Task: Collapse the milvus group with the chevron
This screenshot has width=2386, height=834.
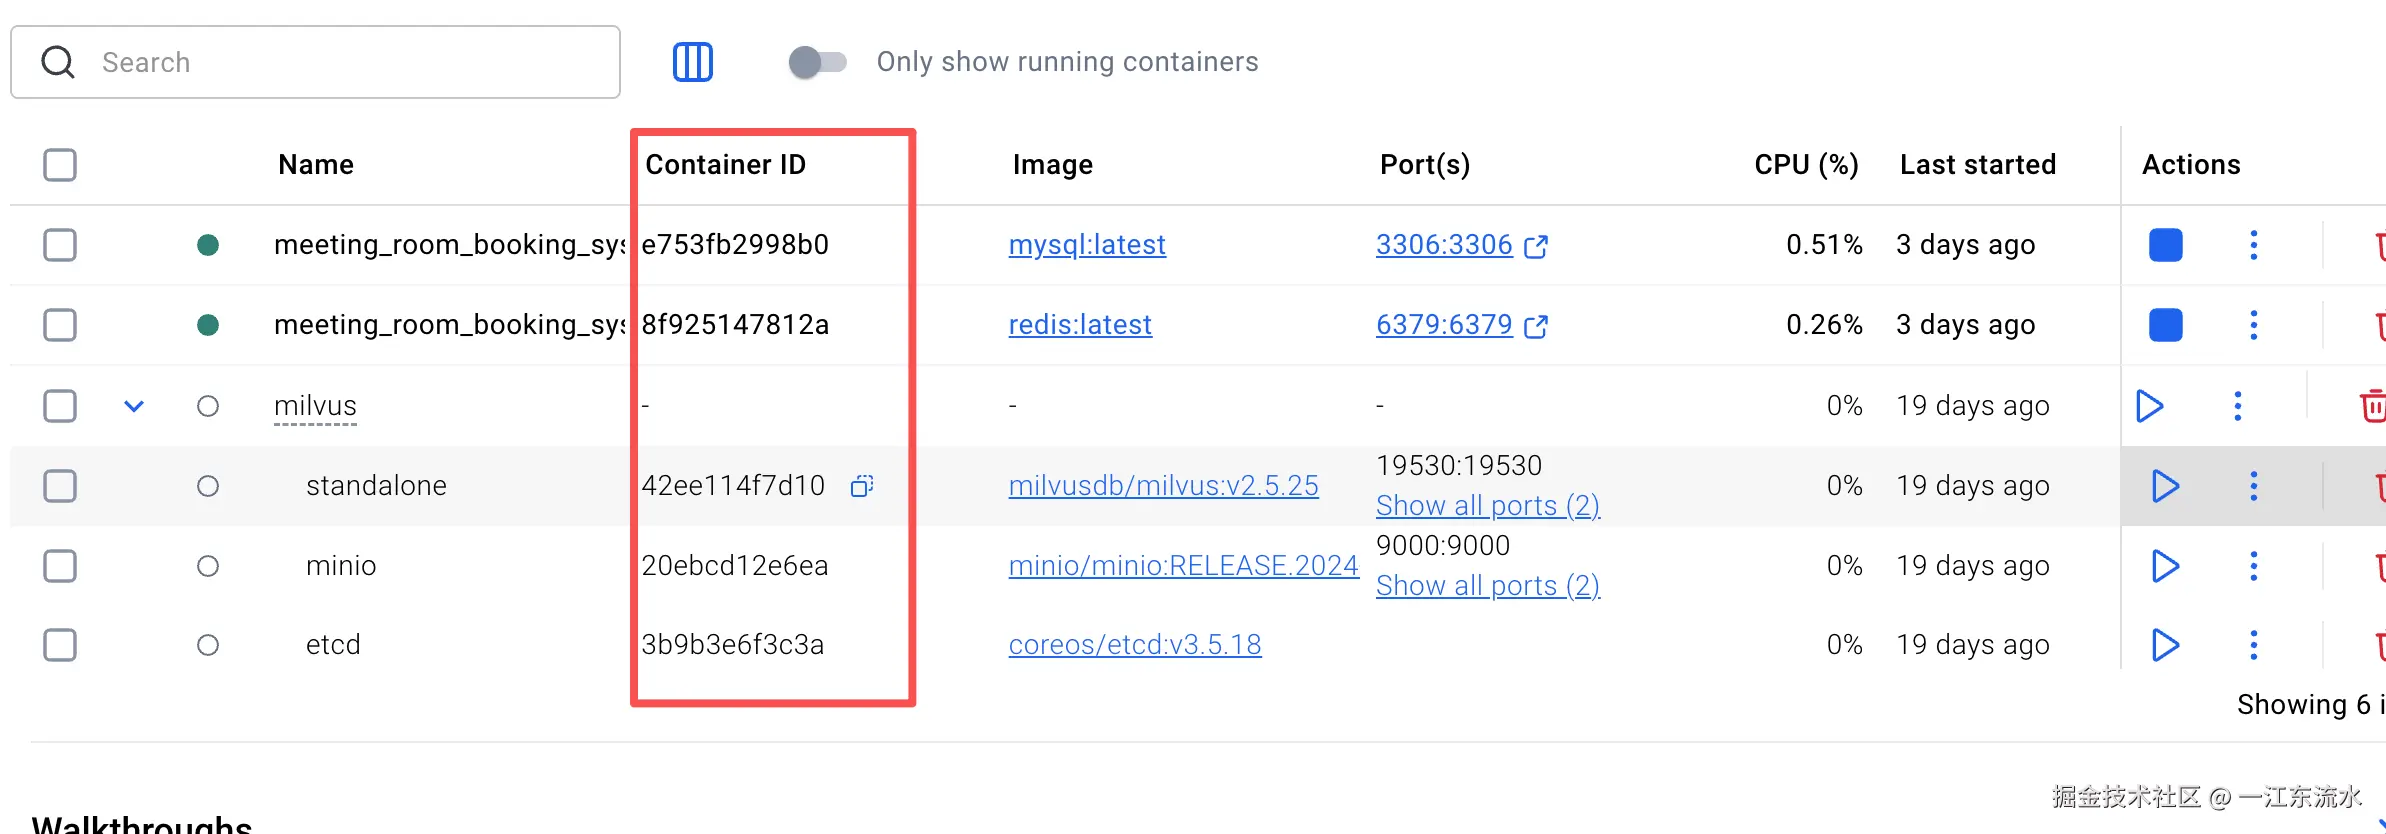Action: (x=134, y=406)
